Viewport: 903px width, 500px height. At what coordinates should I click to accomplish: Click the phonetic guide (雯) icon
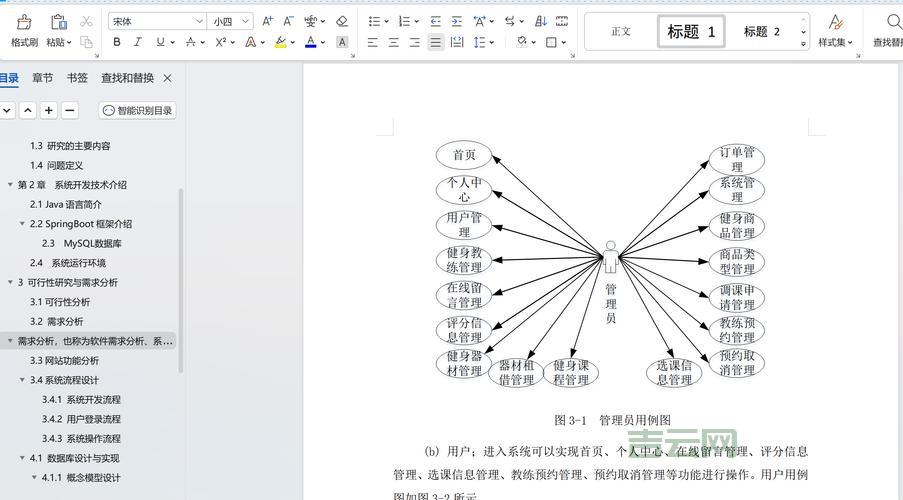[310, 21]
